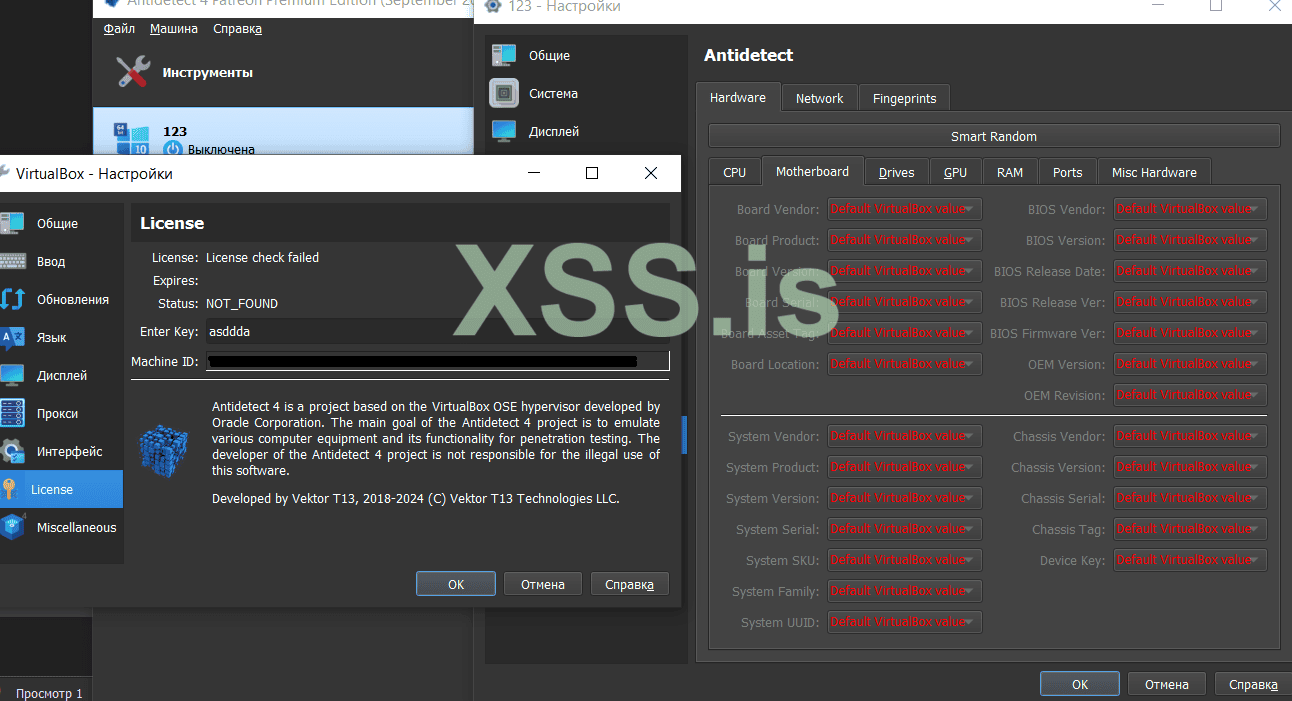Open the BIOS Vendor dropdown
Screen dimensions: 1292x701
pyautogui.click(x=1190, y=209)
